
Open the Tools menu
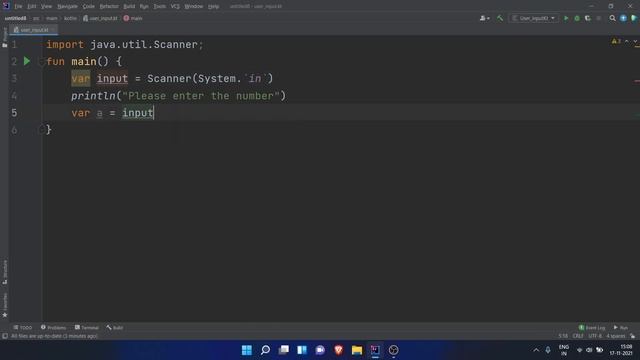tap(160, 7)
